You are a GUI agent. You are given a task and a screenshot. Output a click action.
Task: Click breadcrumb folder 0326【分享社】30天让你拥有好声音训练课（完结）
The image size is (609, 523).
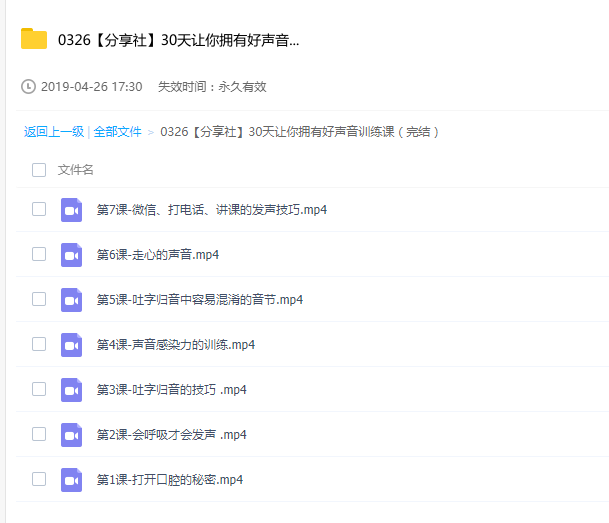tap(299, 132)
